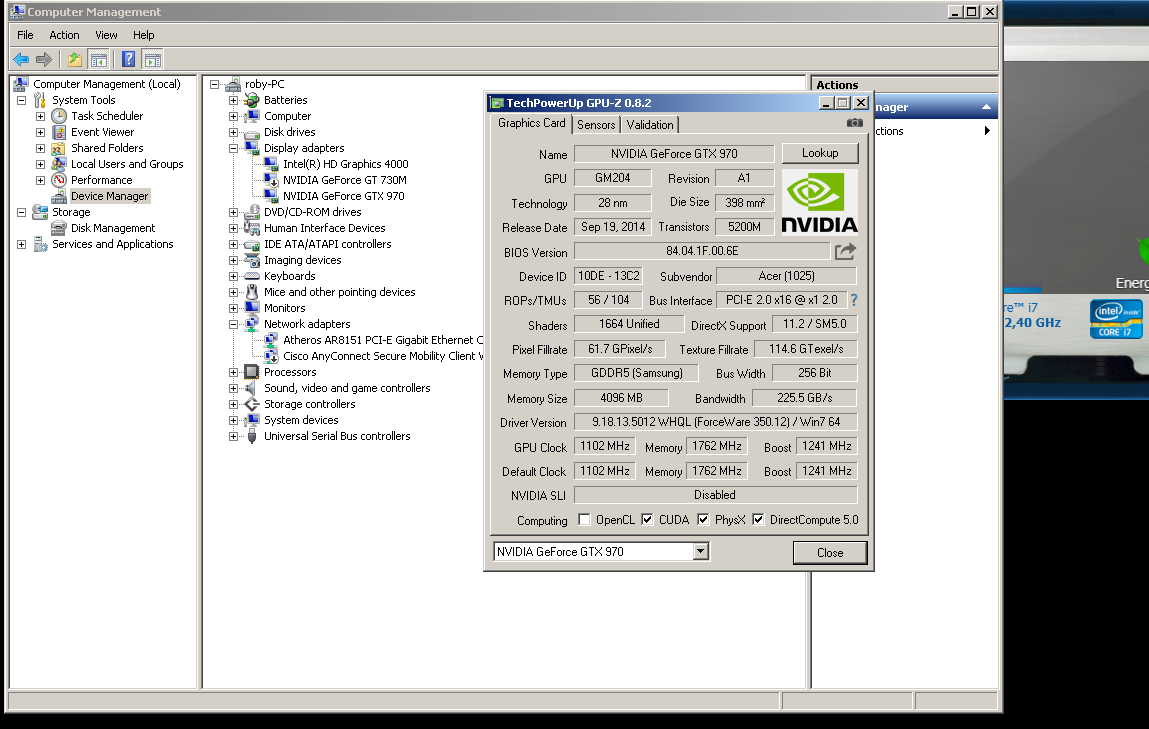The height and width of the screenshot is (729, 1149).
Task: Click the Bus Interface question mark icon
Action: pyautogui.click(x=854, y=300)
